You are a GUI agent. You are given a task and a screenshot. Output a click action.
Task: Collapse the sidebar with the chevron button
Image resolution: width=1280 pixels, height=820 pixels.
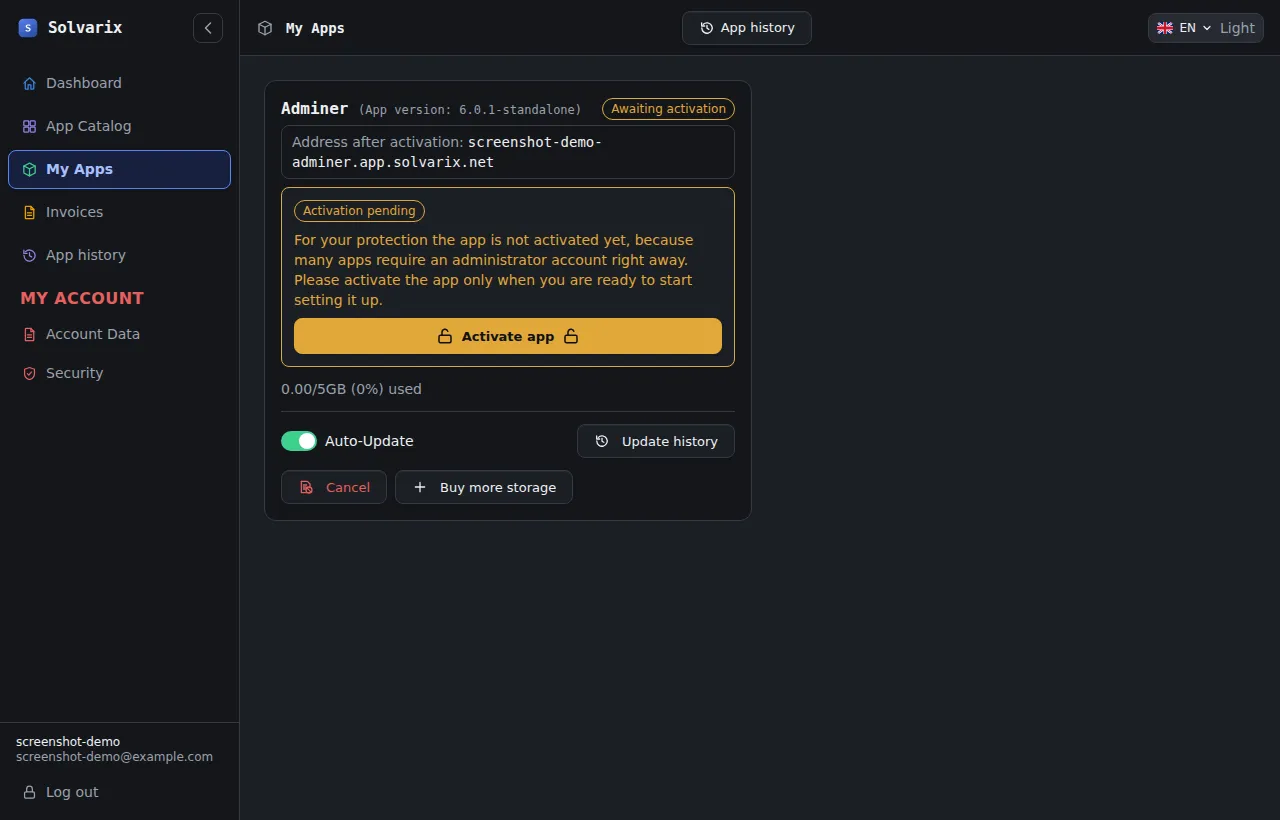click(208, 28)
